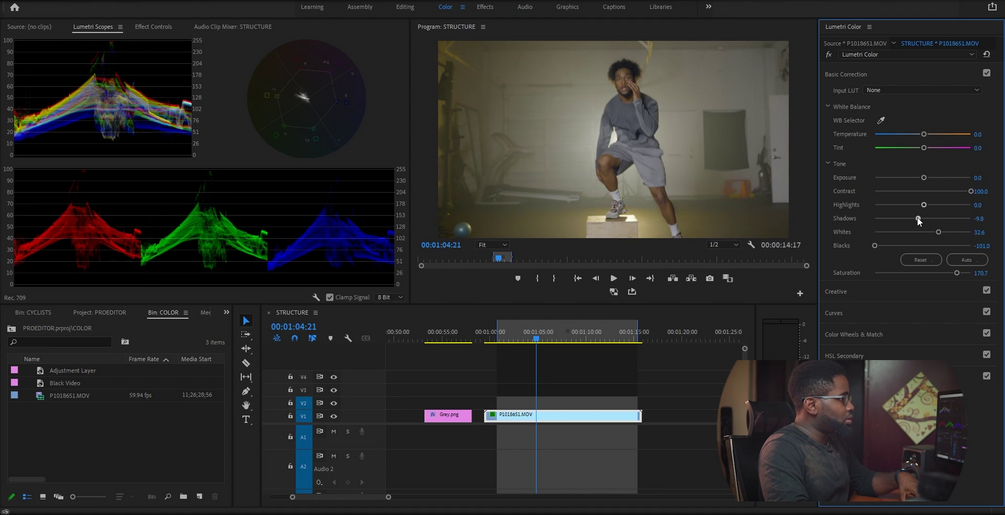Toggle timeline snapping magnet icon
1005x515 pixels.
tap(294, 338)
